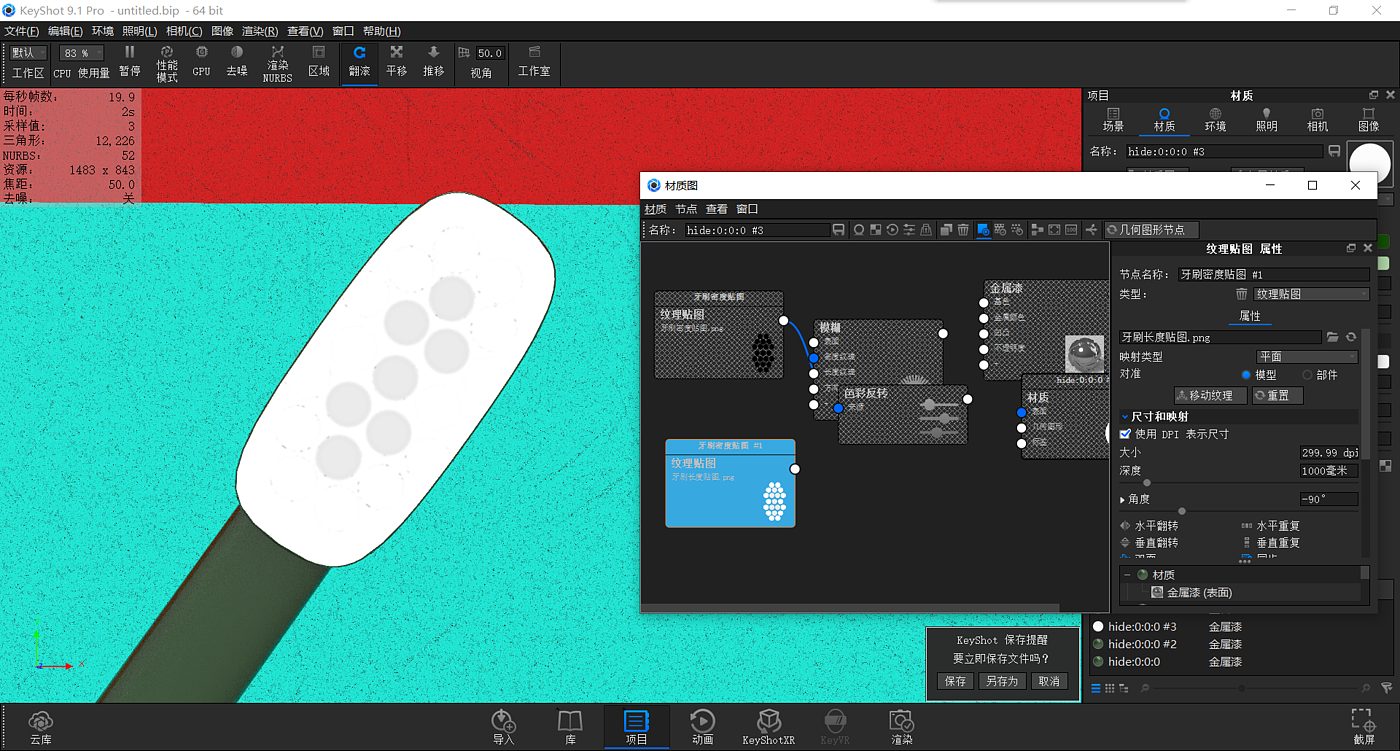
Task: Expand the 角度 angle options
Action: [1123, 500]
